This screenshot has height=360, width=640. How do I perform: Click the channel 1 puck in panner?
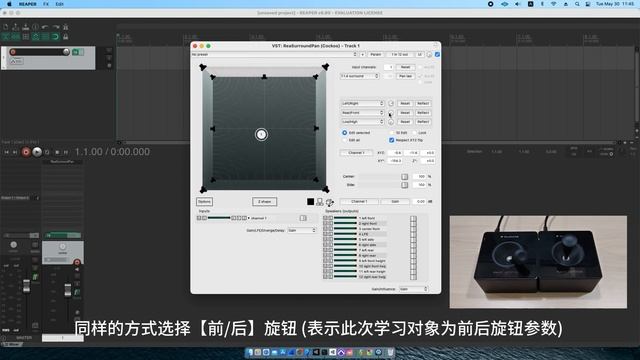261,134
